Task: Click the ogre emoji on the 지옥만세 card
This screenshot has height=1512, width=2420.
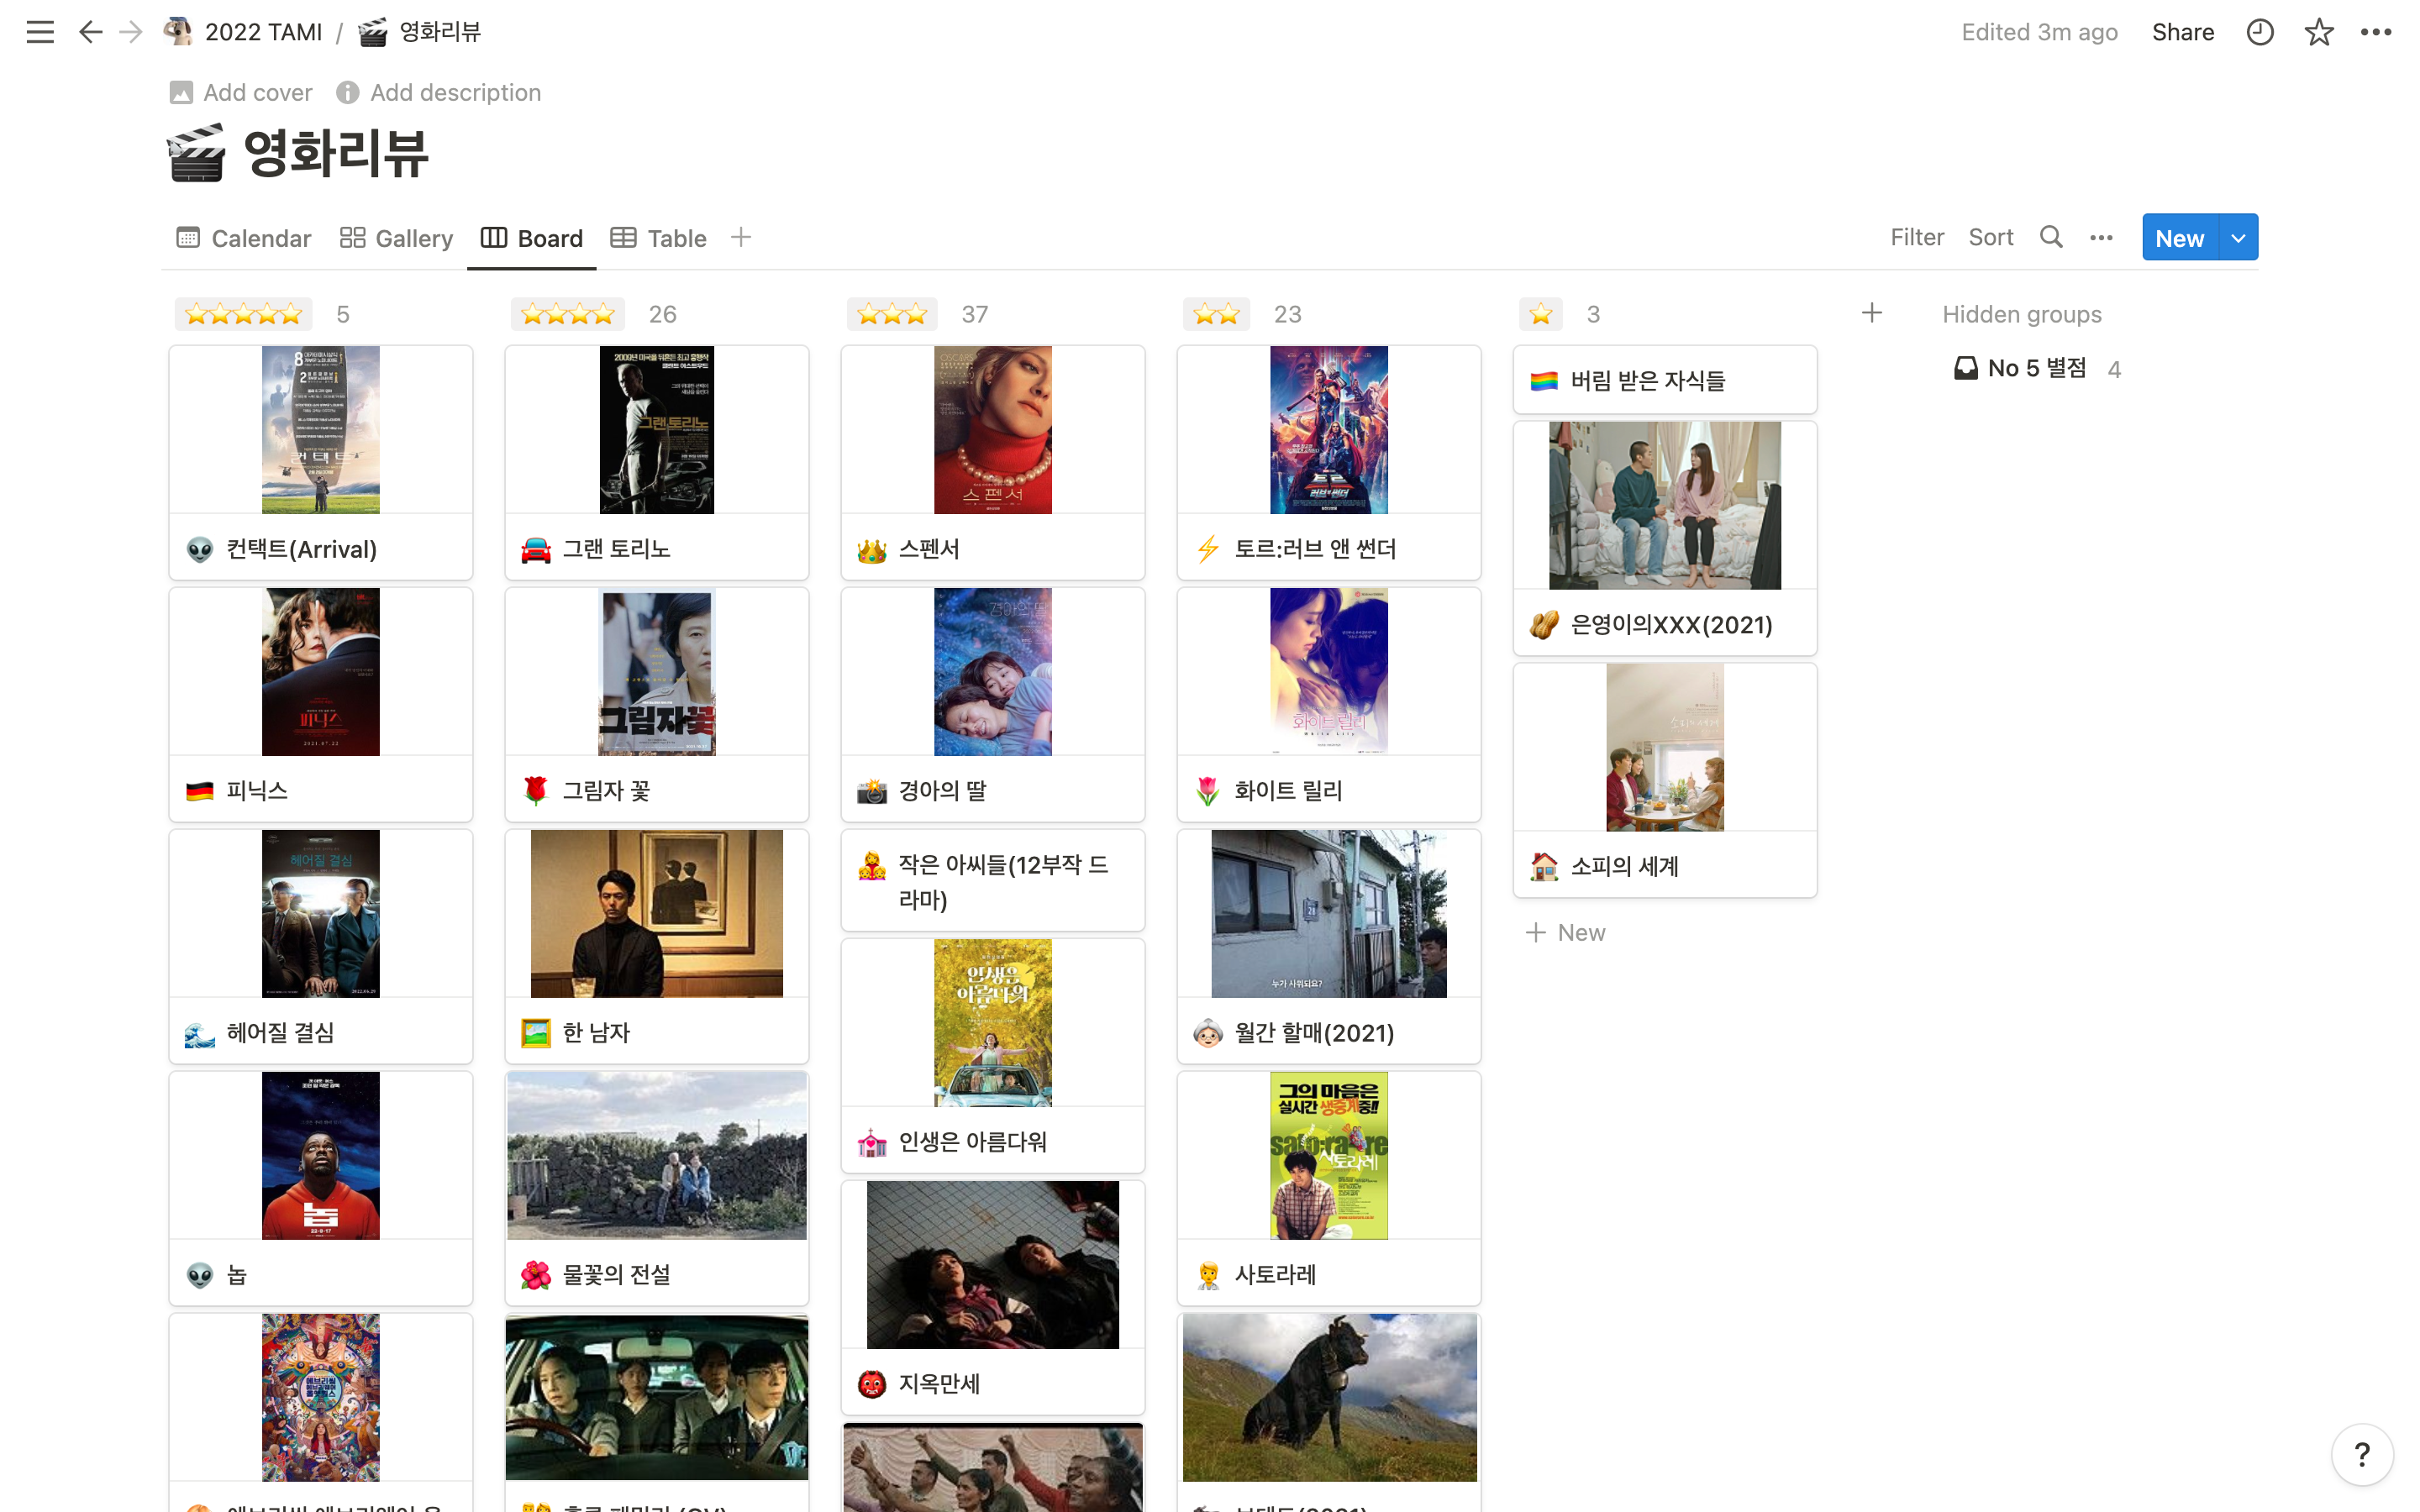Action: [x=872, y=1383]
